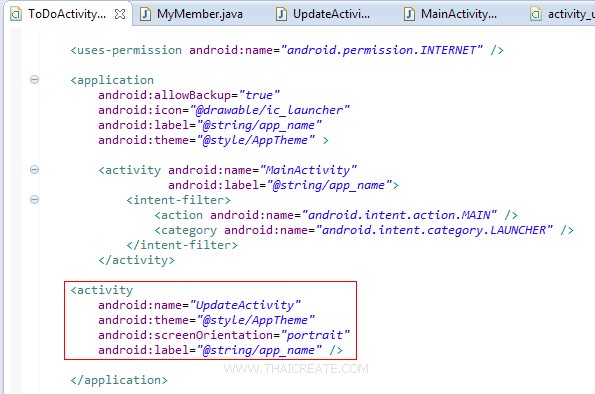Viewport: 595px width, 394px height.
Task: Switch to the ToDoActivity tab
Action: pyautogui.click(x=67, y=14)
